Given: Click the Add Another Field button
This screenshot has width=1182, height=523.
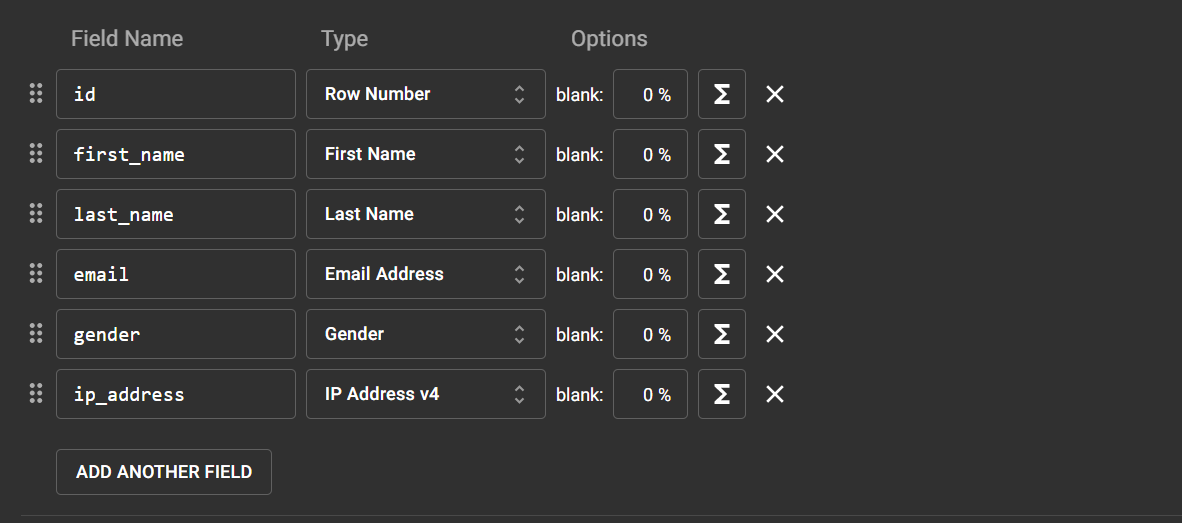Looking at the screenshot, I should point(164,471).
